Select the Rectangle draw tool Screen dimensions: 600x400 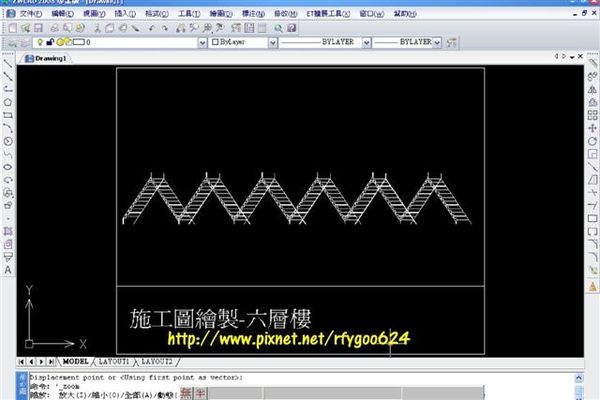[x=8, y=115]
